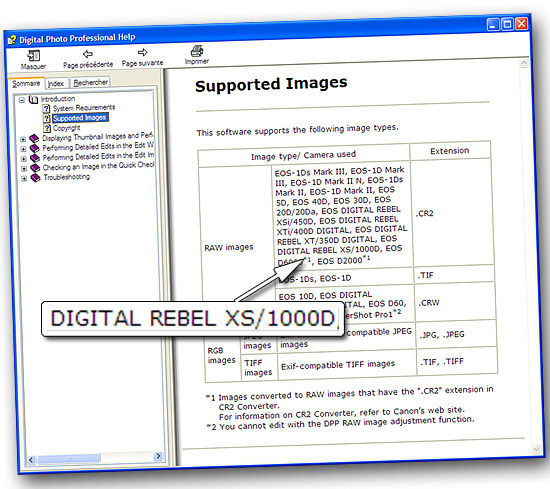Click the purple book icon beside Displaying Thumbnail Images
The height and width of the screenshot is (489, 550).
(x=34, y=139)
